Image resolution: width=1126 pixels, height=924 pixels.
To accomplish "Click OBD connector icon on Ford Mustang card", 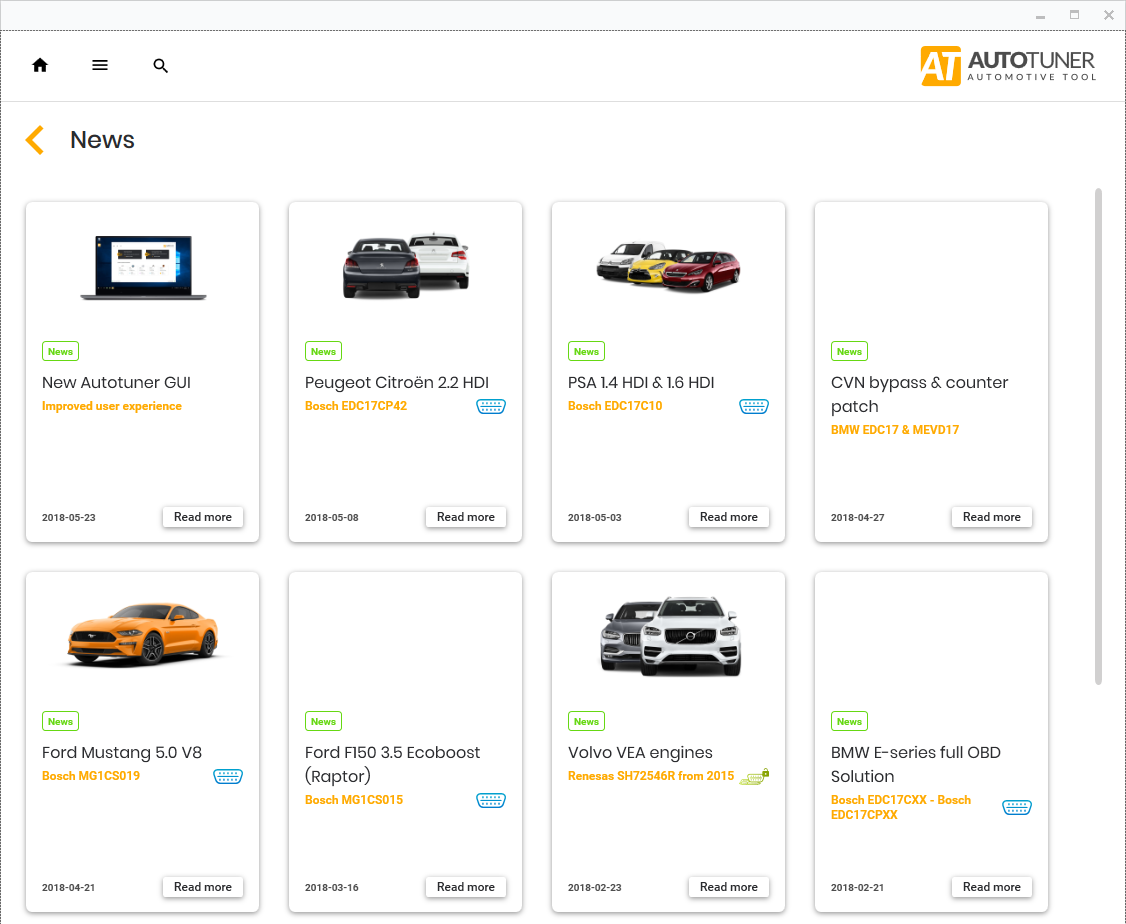I will [228, 776].
